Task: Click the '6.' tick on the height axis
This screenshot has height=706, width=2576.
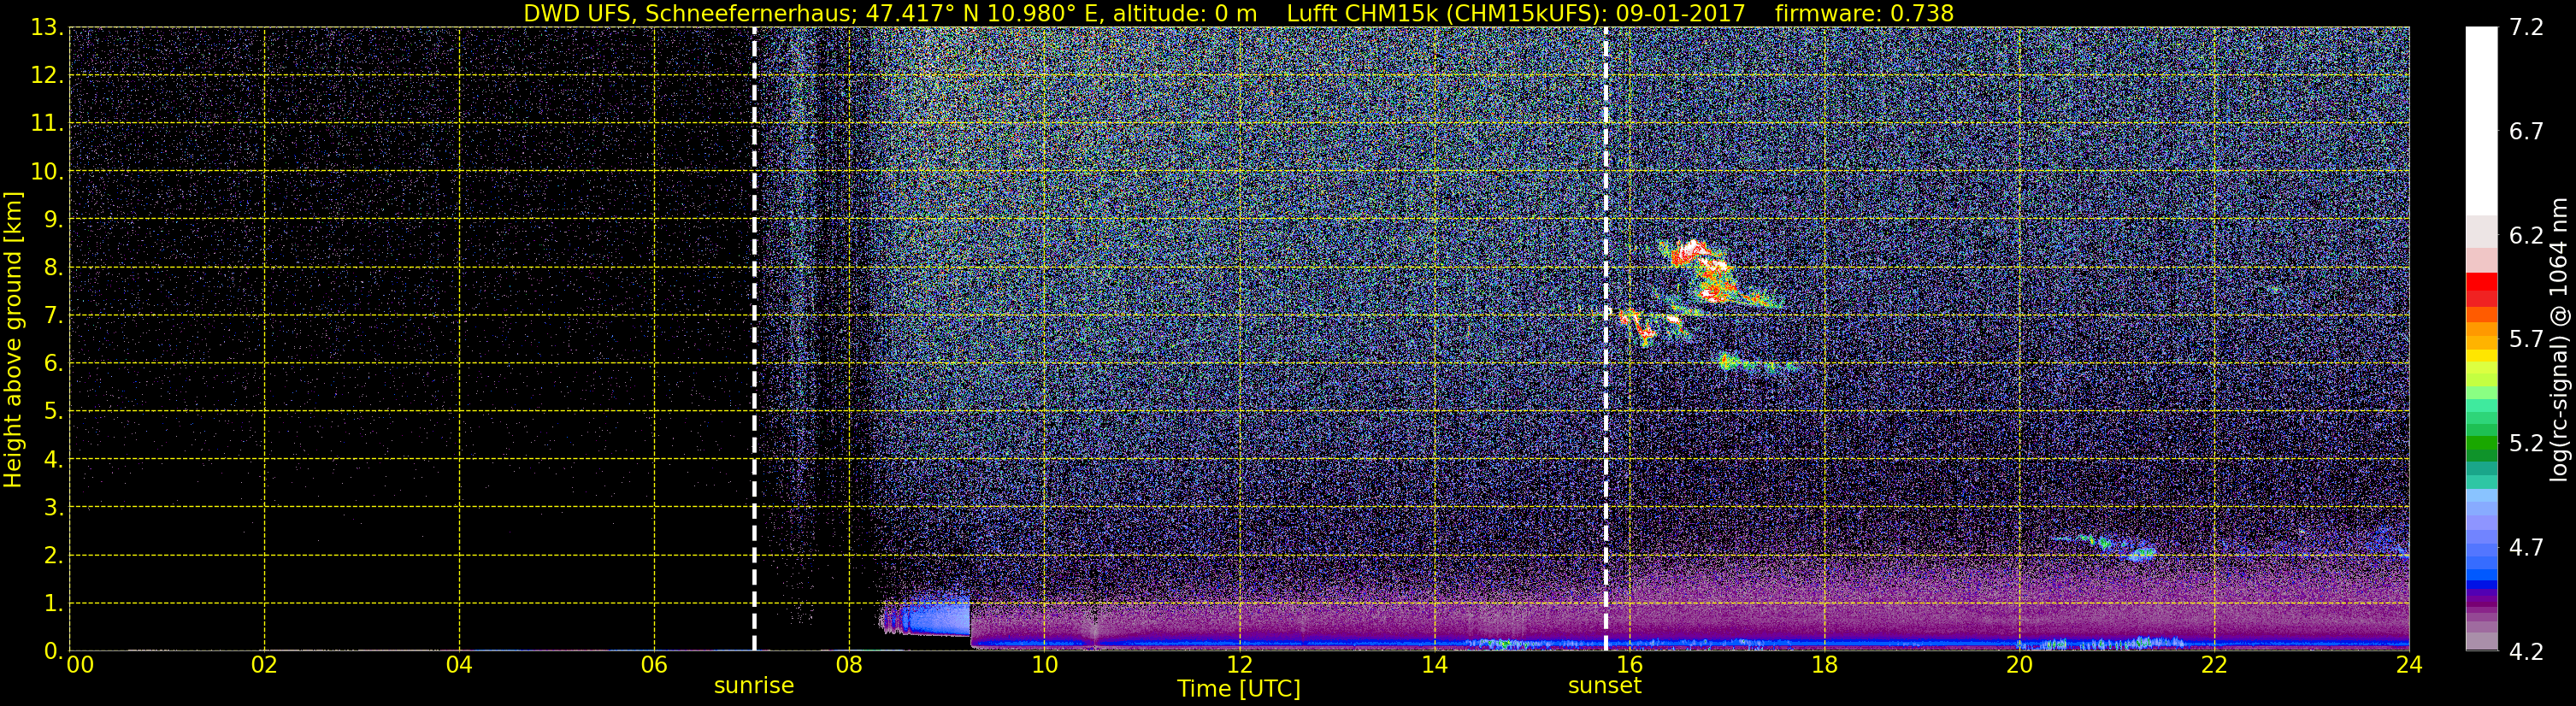Action: [52, 363]
